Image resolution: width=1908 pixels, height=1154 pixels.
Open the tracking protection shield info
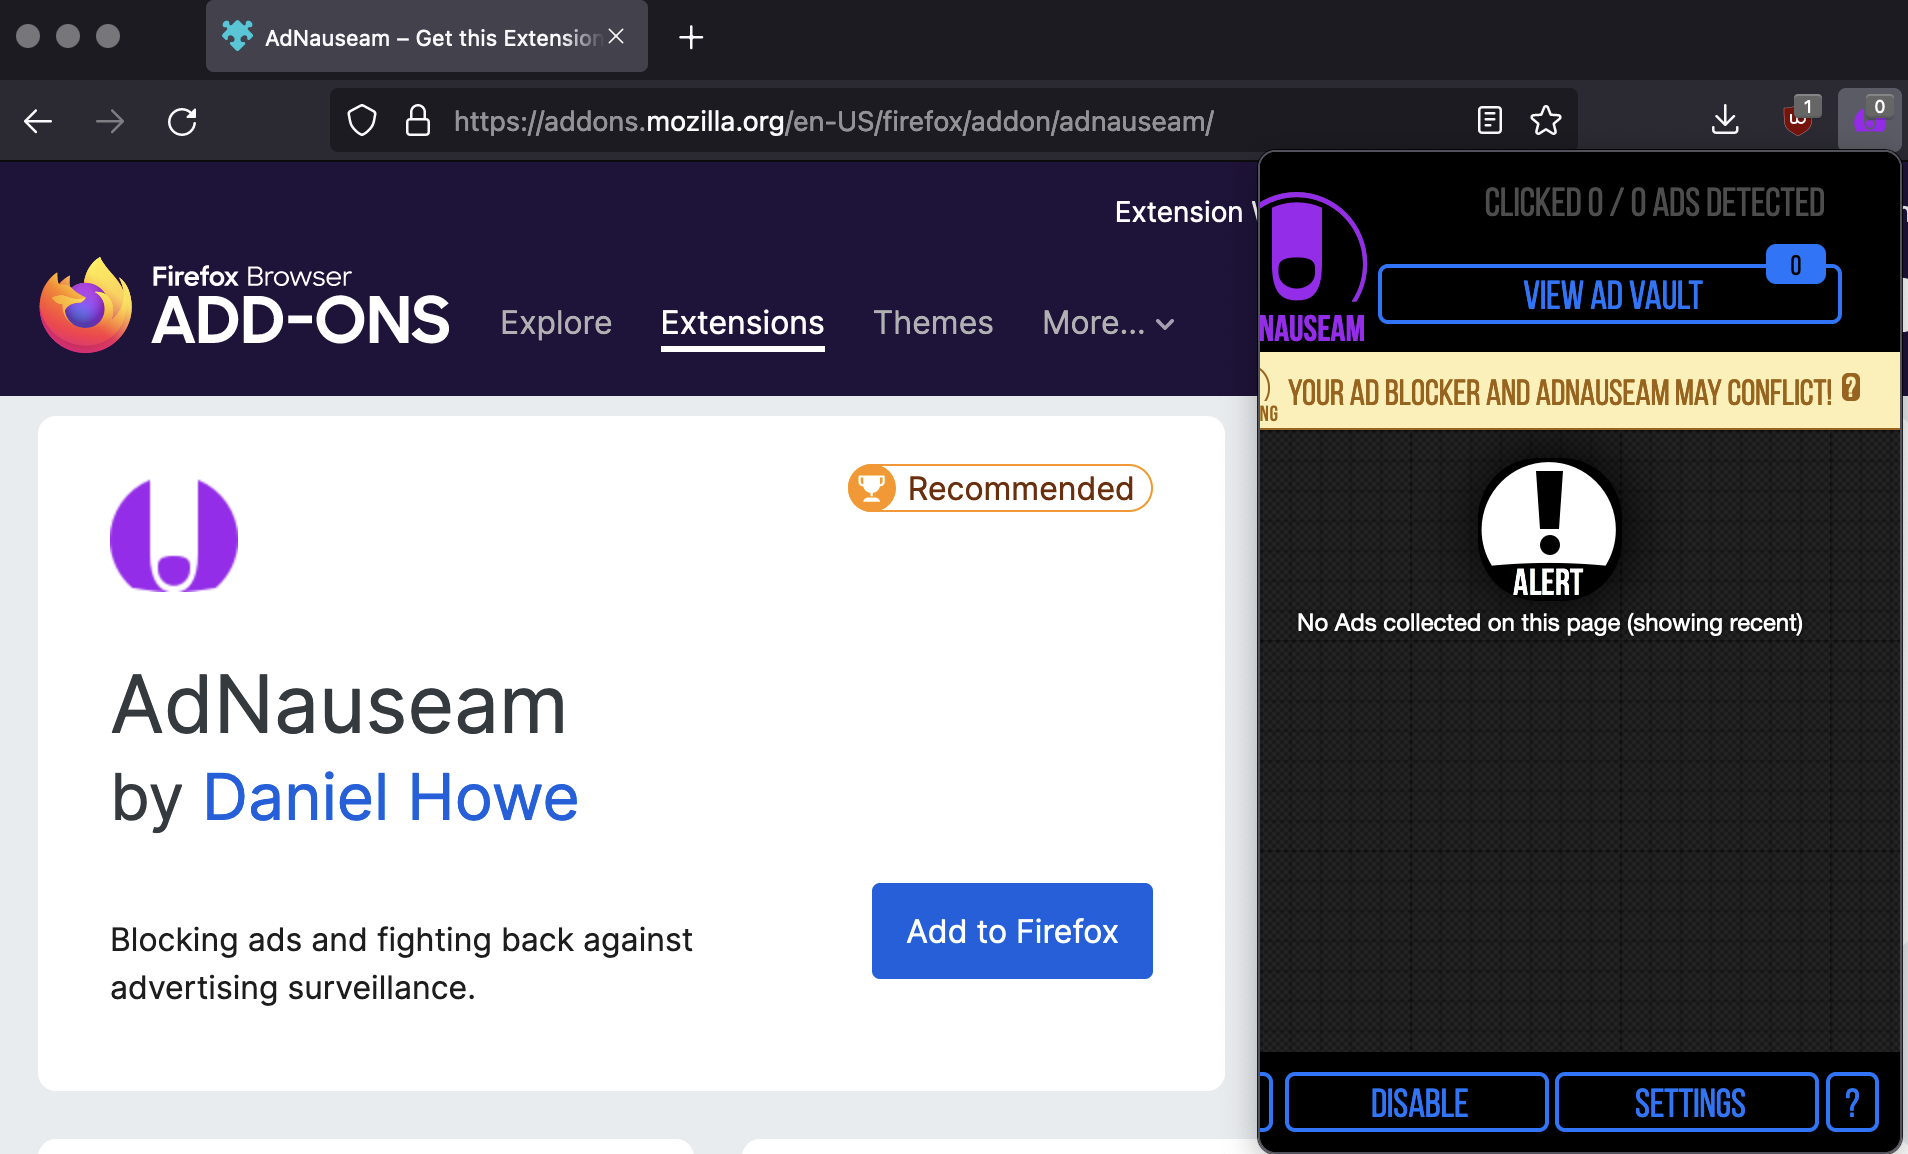click(362, 121)
